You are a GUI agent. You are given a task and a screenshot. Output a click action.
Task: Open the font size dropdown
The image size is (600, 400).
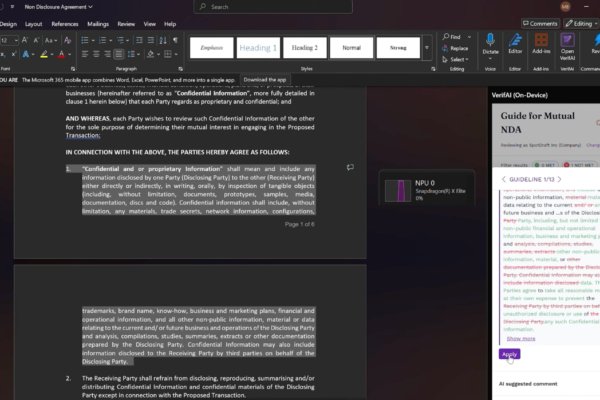tap(17, 39)
